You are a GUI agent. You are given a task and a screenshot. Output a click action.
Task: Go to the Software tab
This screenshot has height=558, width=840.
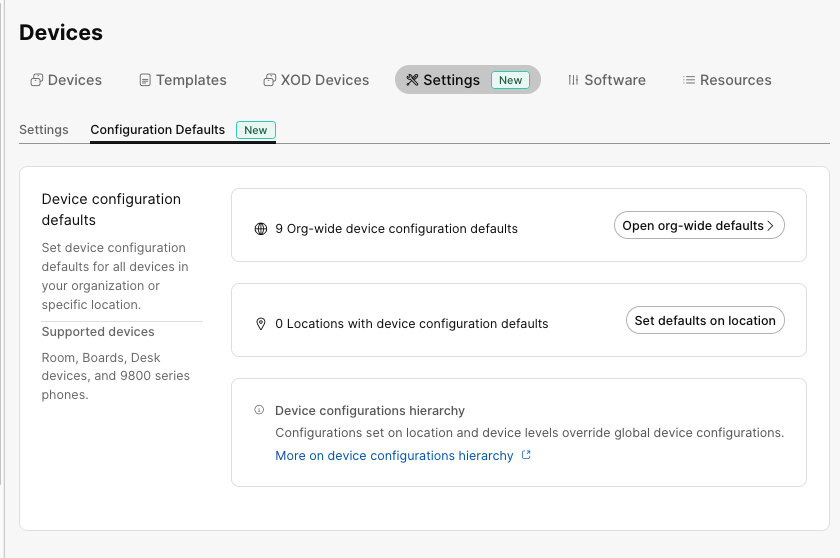pos(614,80)
